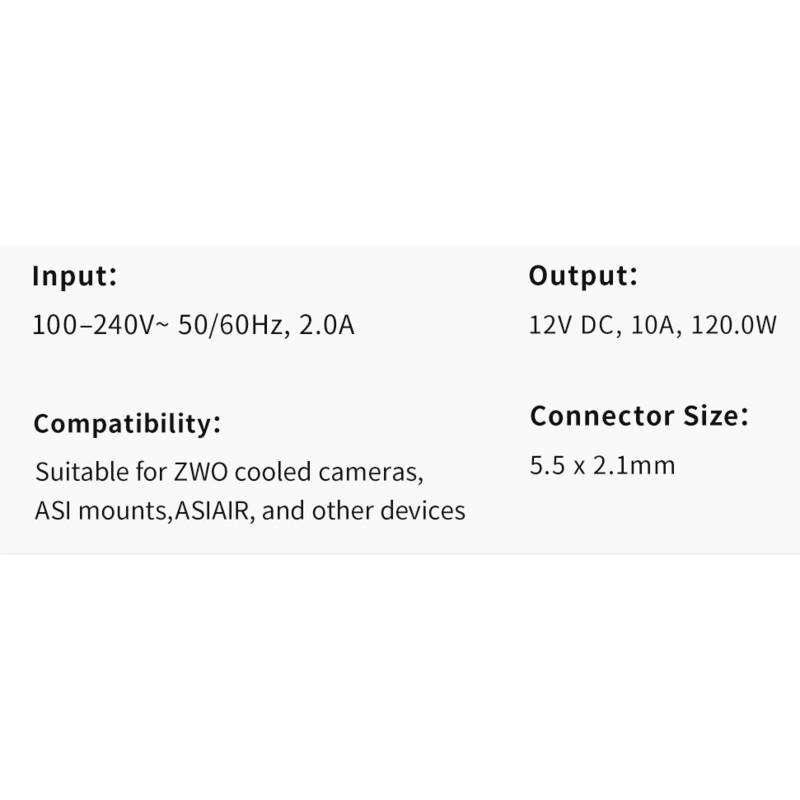This screenshot has height=800, width=800.
Task: Click the "Connector Size:" heading
Action: pos(639,415)
